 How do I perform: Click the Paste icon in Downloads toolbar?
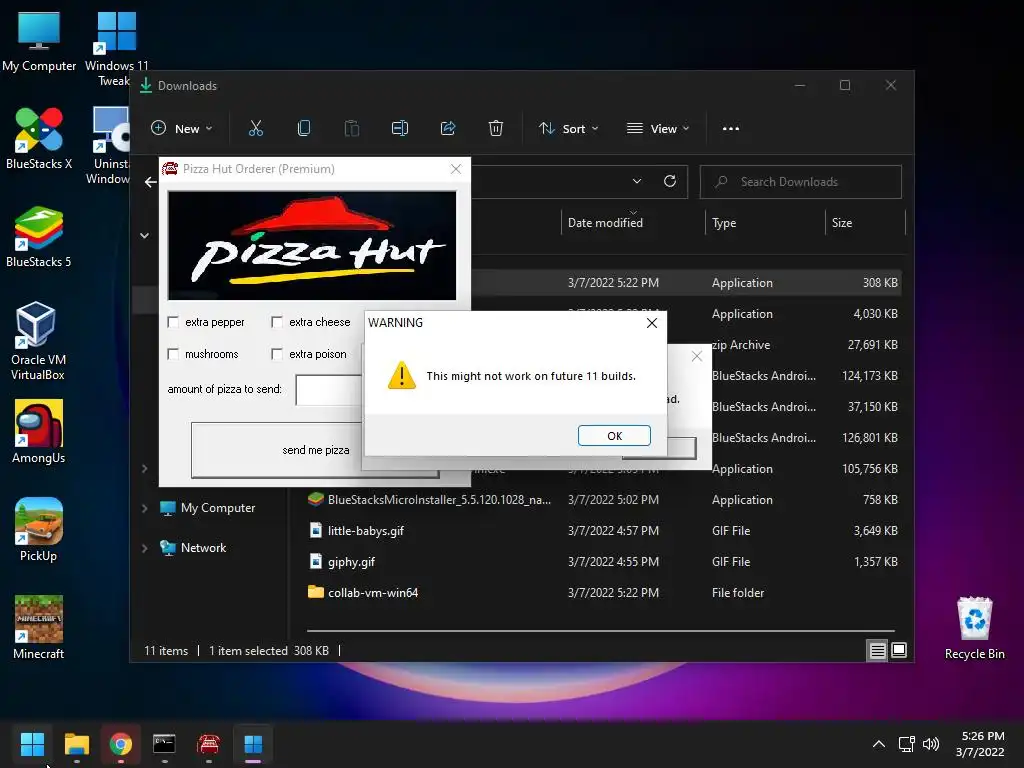click(351, 128)
